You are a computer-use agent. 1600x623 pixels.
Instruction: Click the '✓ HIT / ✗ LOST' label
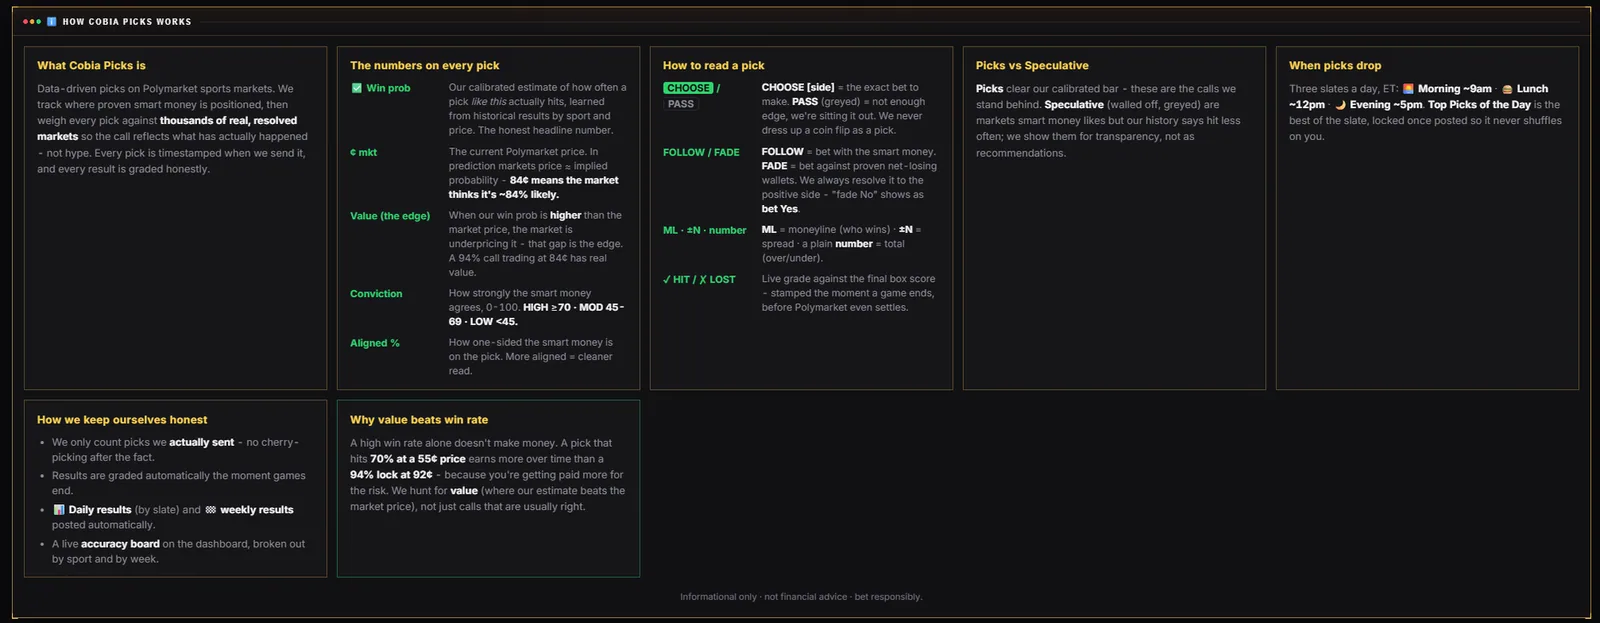click(699, 280)
